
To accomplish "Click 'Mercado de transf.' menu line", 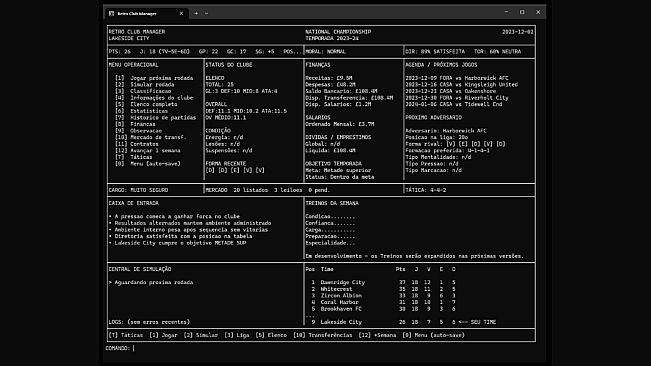I will 151,137.
